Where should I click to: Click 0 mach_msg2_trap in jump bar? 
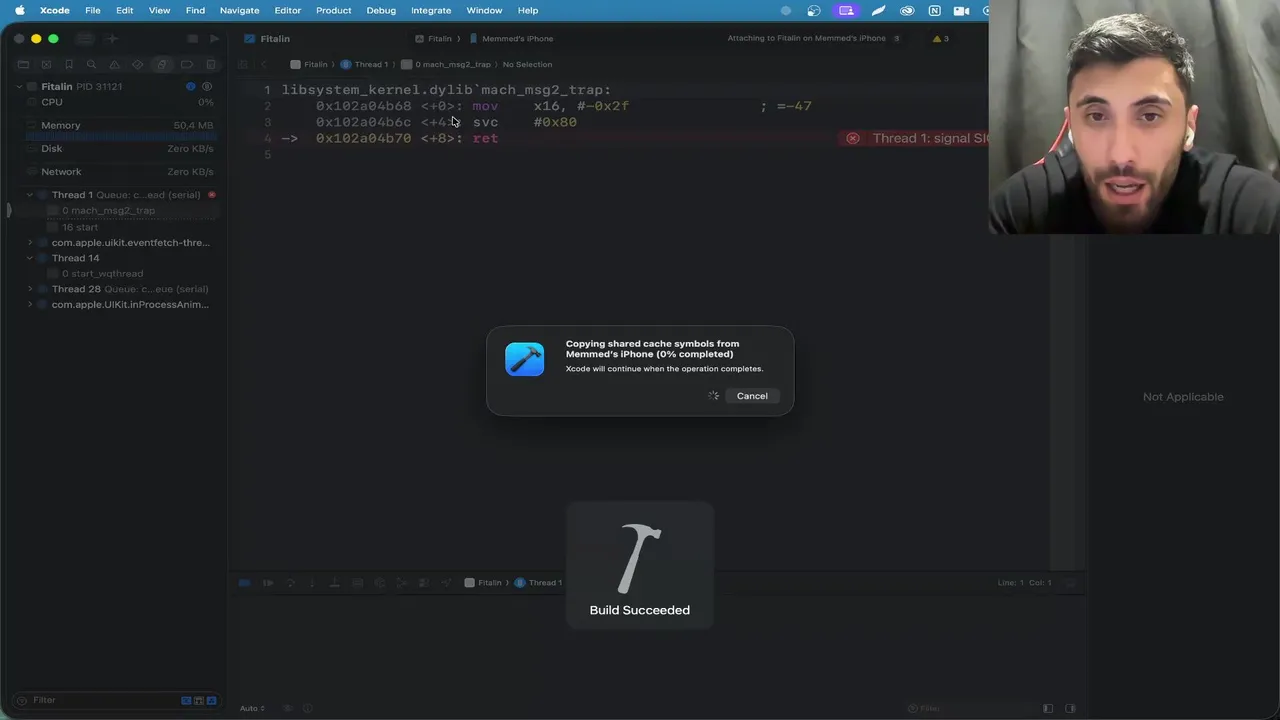[x=446, y=64]
